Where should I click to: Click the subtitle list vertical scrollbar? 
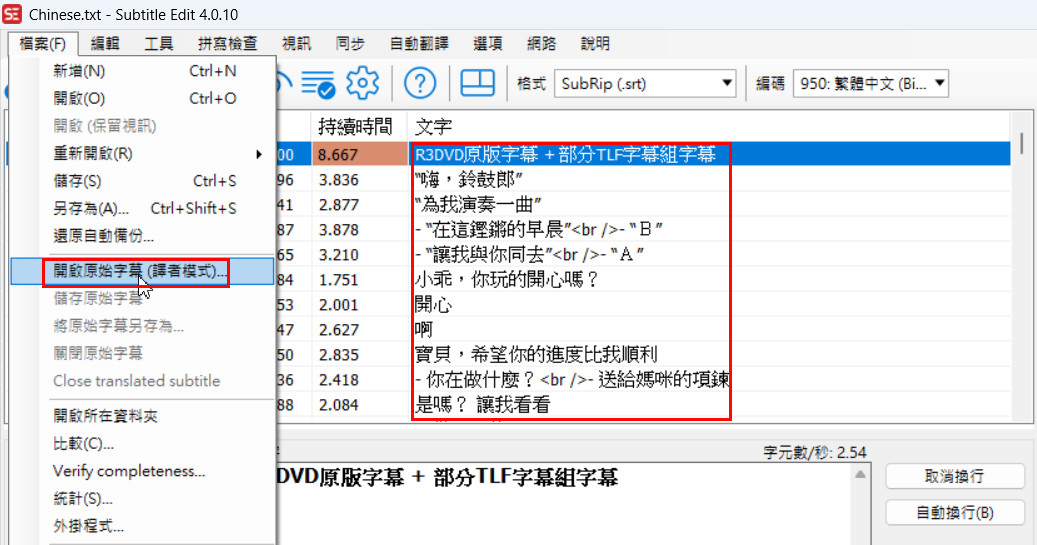1021,270
